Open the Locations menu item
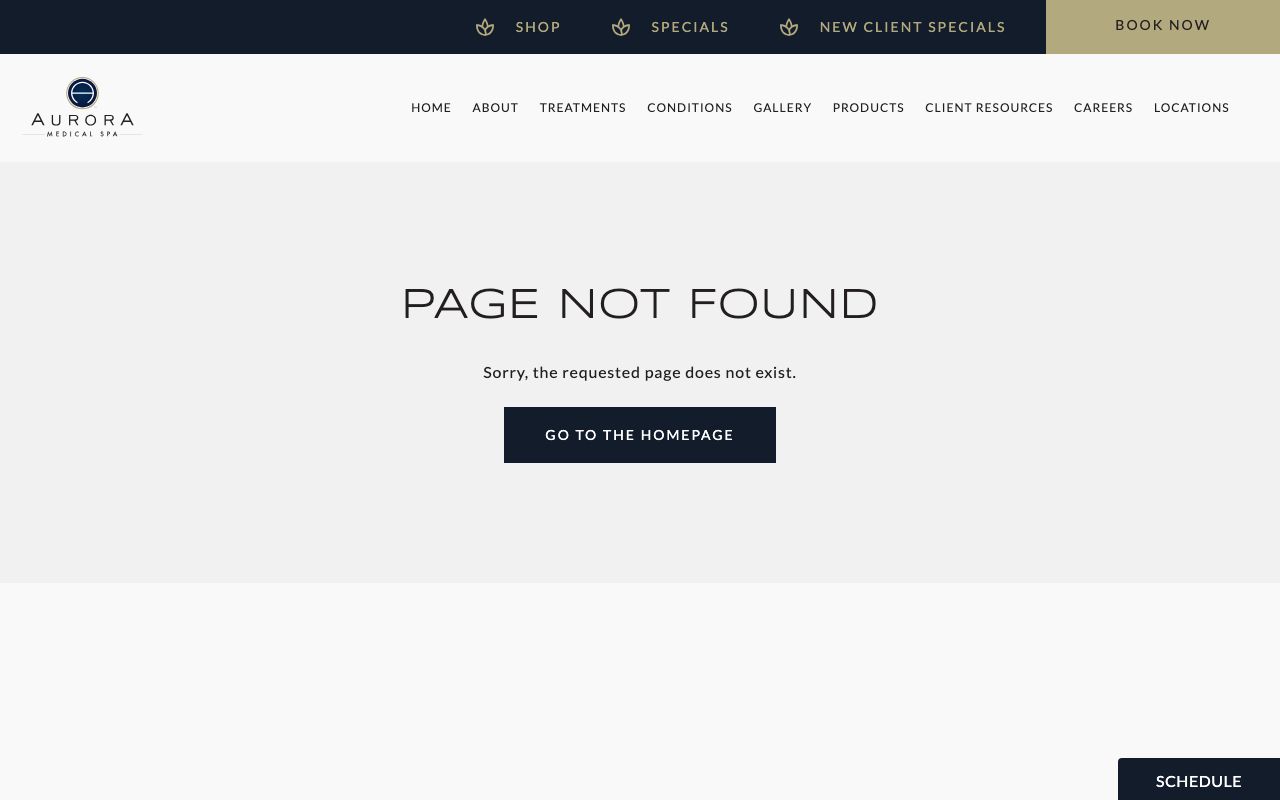This screenshot has width=1280, height=800. pos(1191,108)
